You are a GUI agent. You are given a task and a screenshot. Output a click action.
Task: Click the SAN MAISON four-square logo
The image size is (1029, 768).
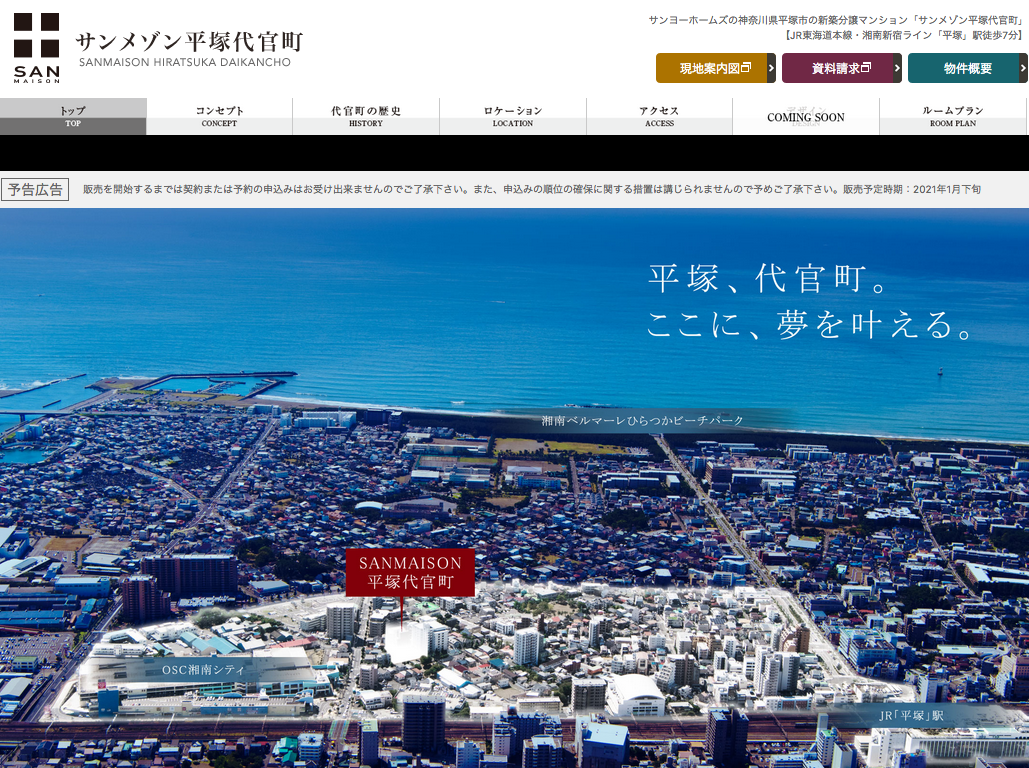pos(36,47)
